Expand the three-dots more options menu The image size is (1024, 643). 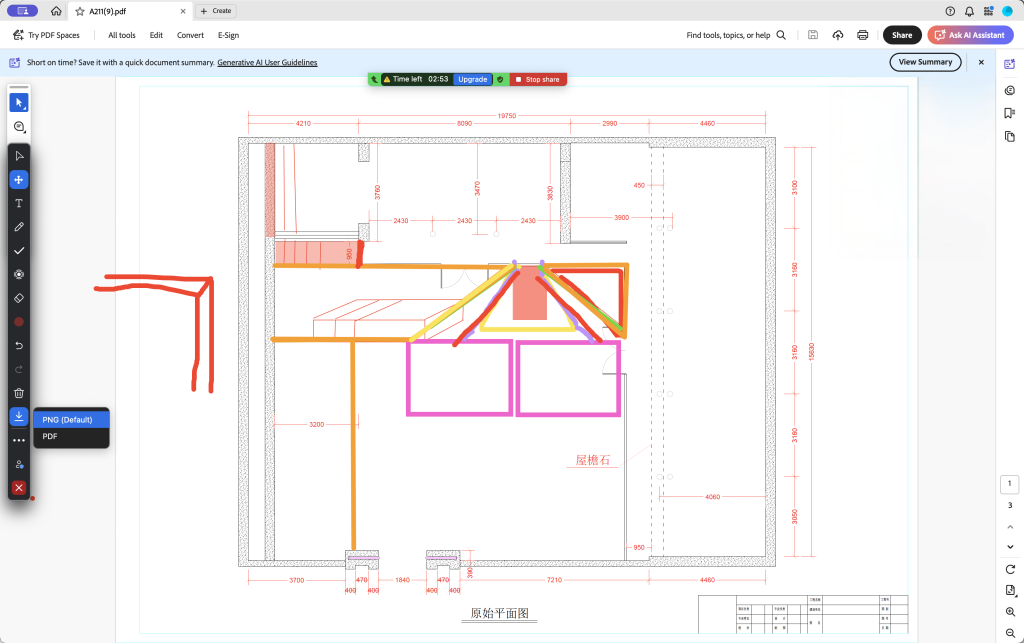coord(19,440)
